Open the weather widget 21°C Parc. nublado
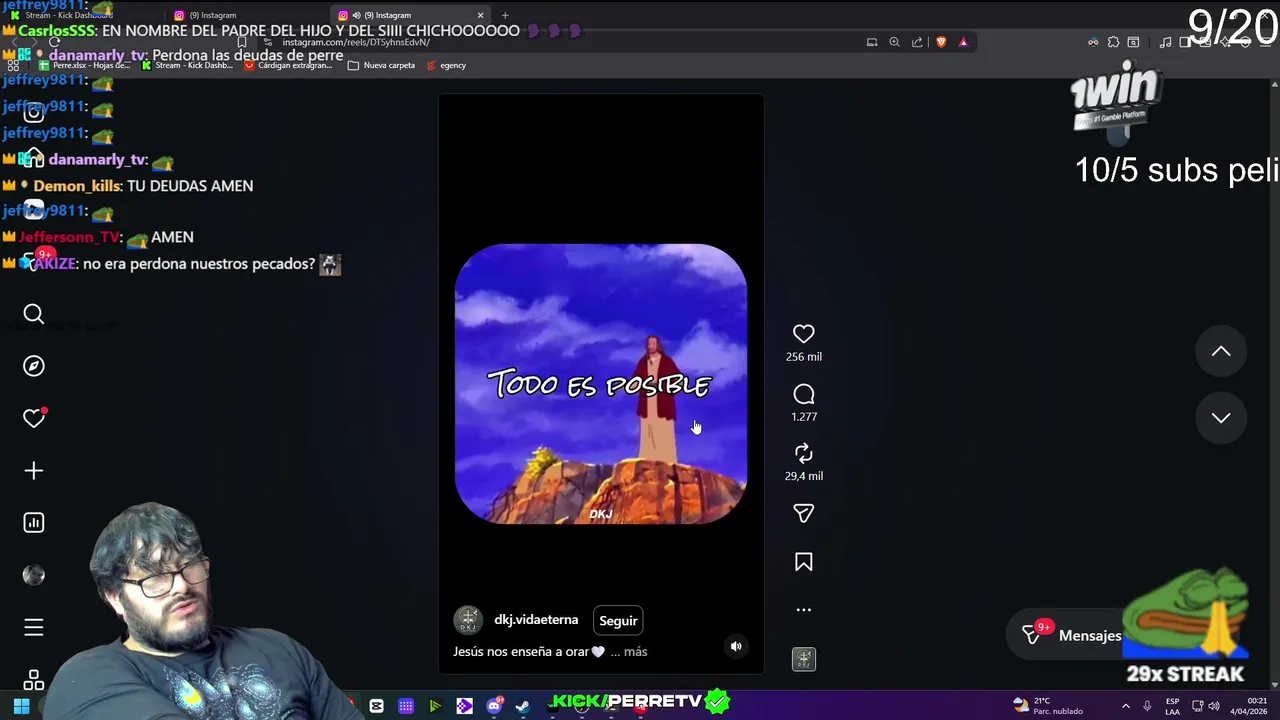 click(x=1048, y=706)
